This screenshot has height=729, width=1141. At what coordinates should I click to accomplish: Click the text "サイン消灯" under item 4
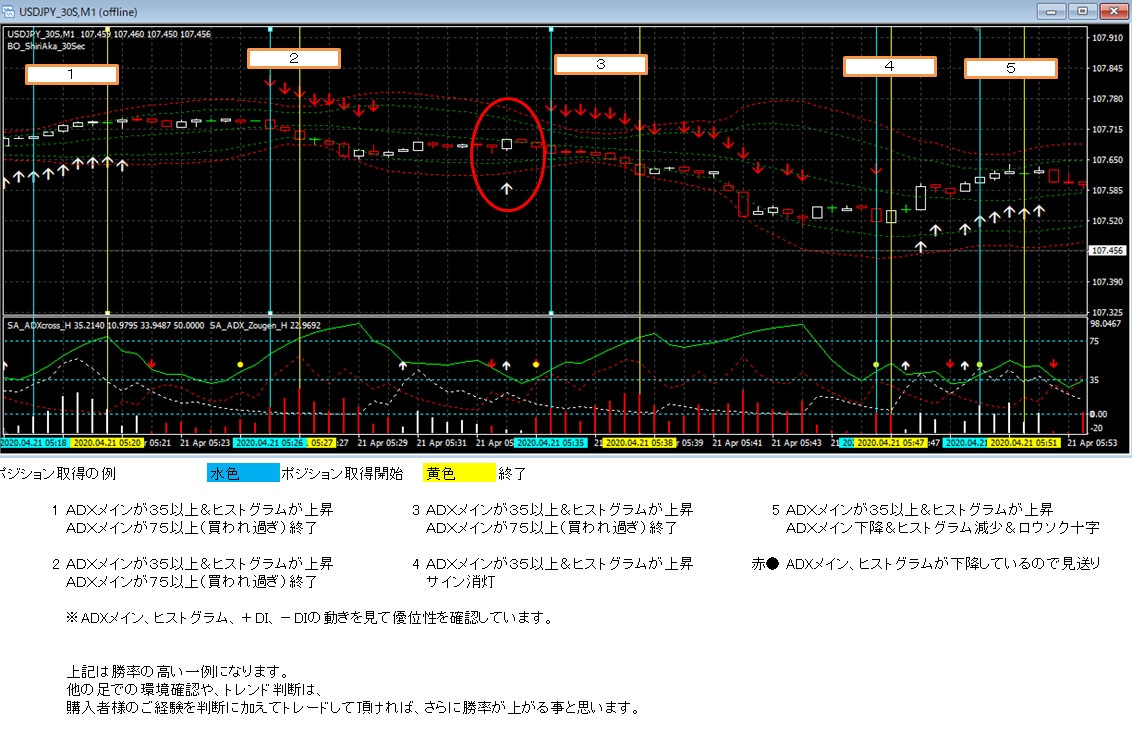[461, 581]
